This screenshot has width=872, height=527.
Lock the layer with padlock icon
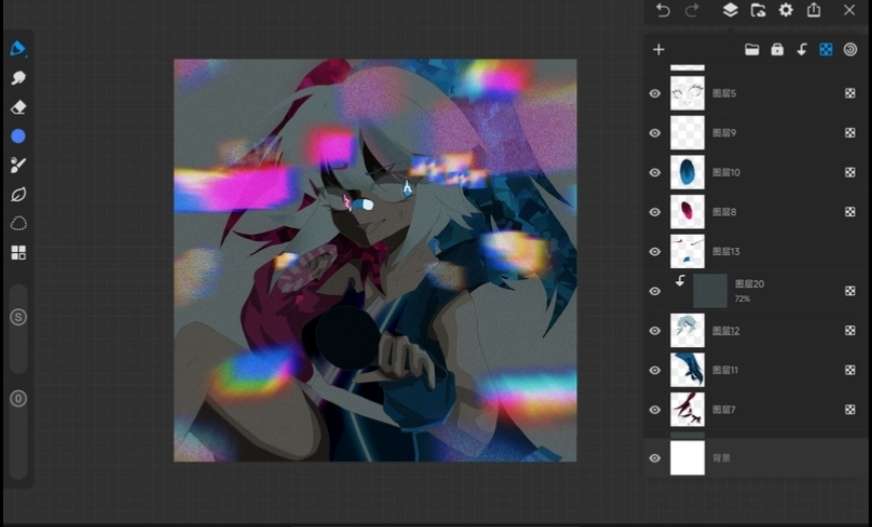pyautogui.click(x=777, y=49)
